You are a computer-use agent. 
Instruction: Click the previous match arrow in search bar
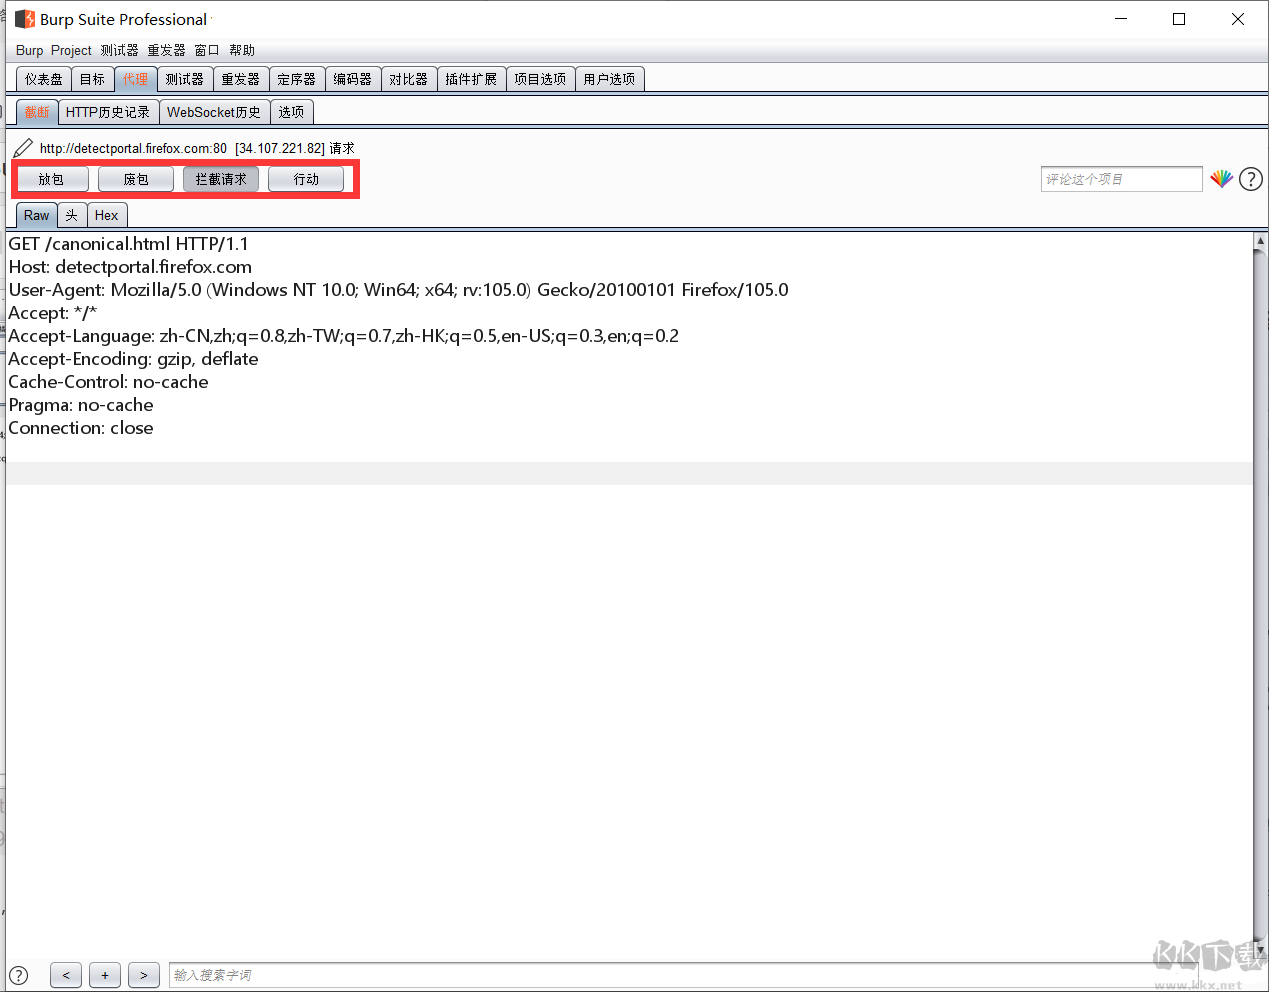coord(66,975)
